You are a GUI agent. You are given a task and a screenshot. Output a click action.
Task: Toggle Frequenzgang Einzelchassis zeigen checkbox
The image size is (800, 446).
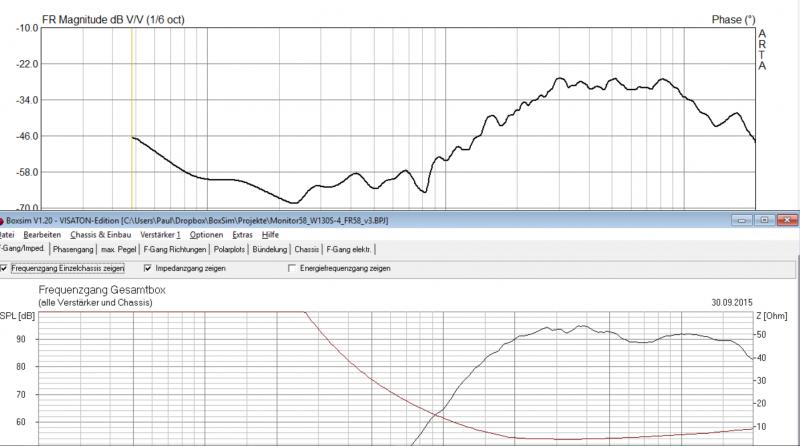[x=4, y=268]
